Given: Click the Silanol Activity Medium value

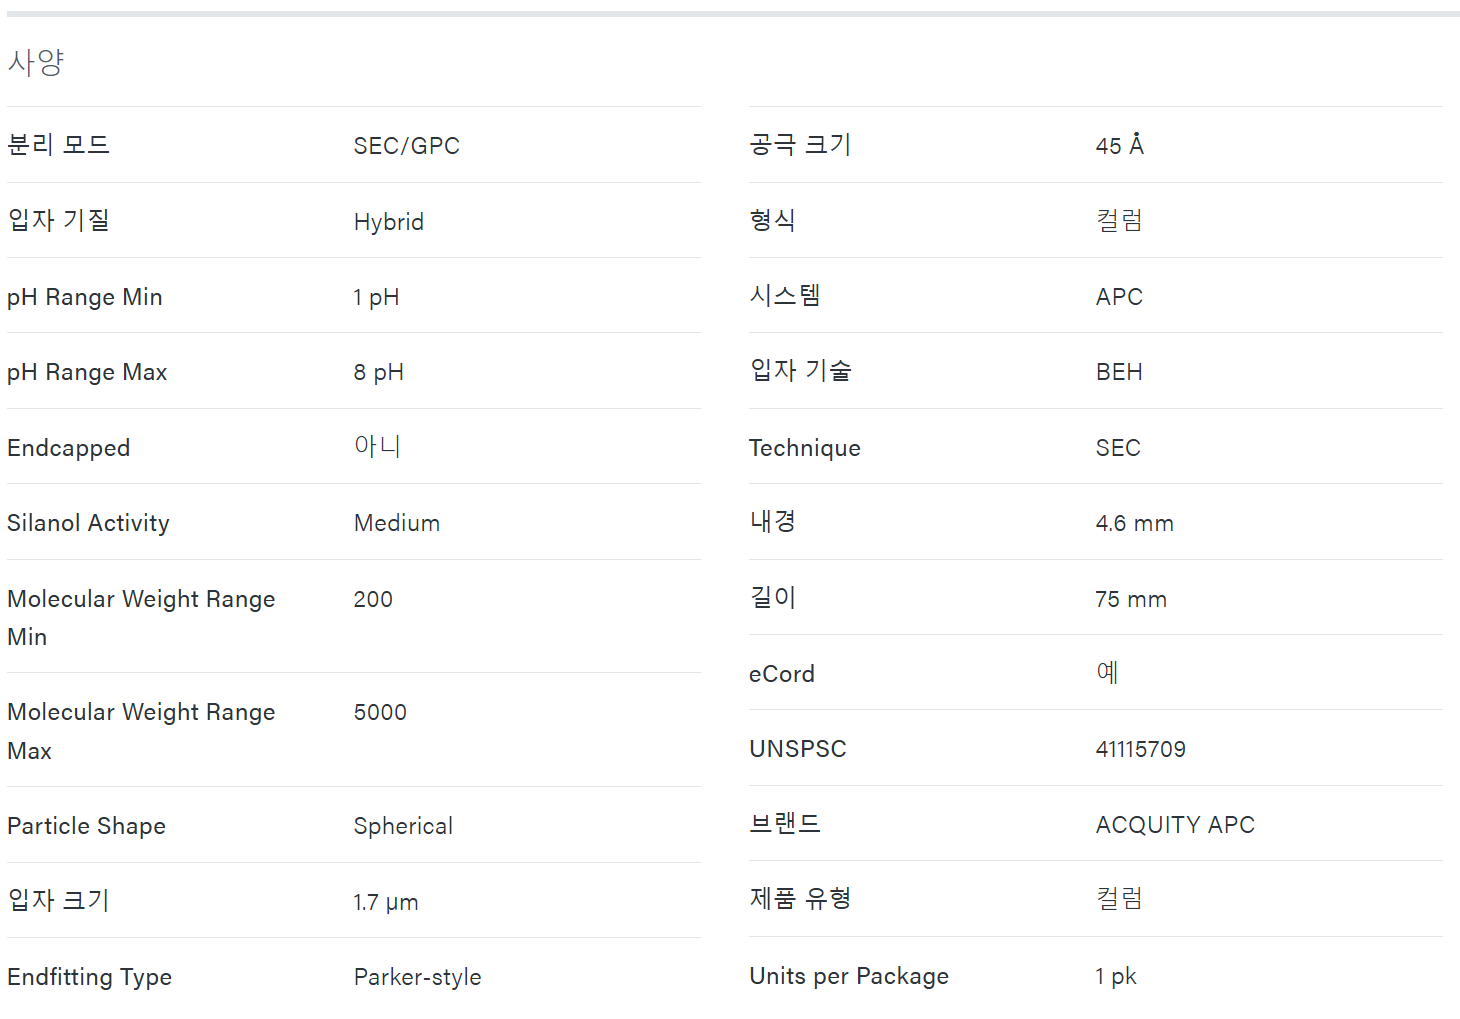Looking at the screenshot, I should tap(396, 523).
